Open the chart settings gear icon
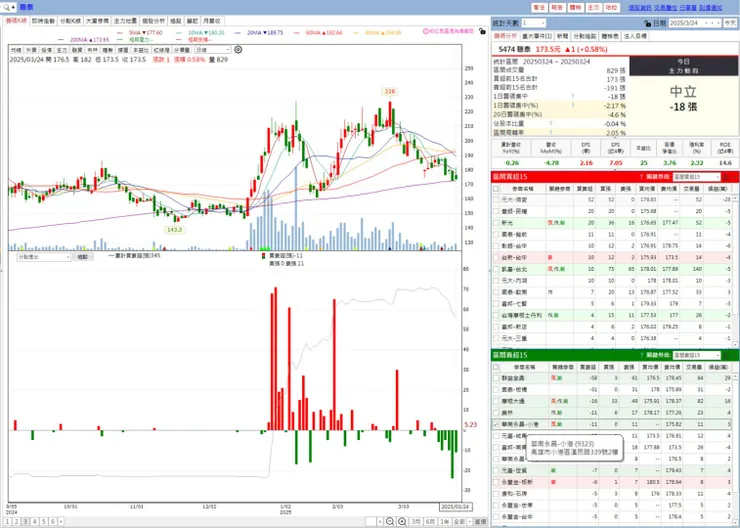Screen dimensions: 740x528 tap(238, 50)
